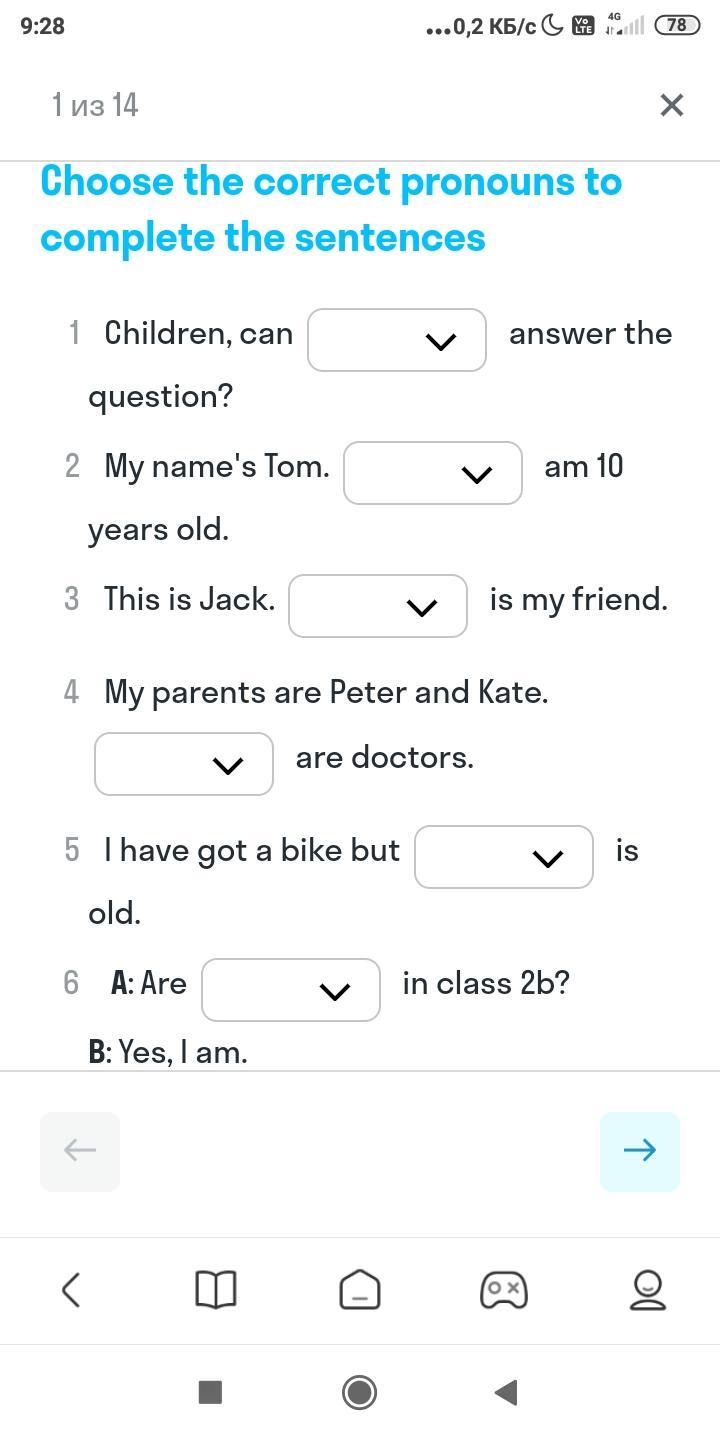Open the book icon in bottom navigation
The height and width of the screenshot is (1440, 720).
click(x=215, y=1289)
